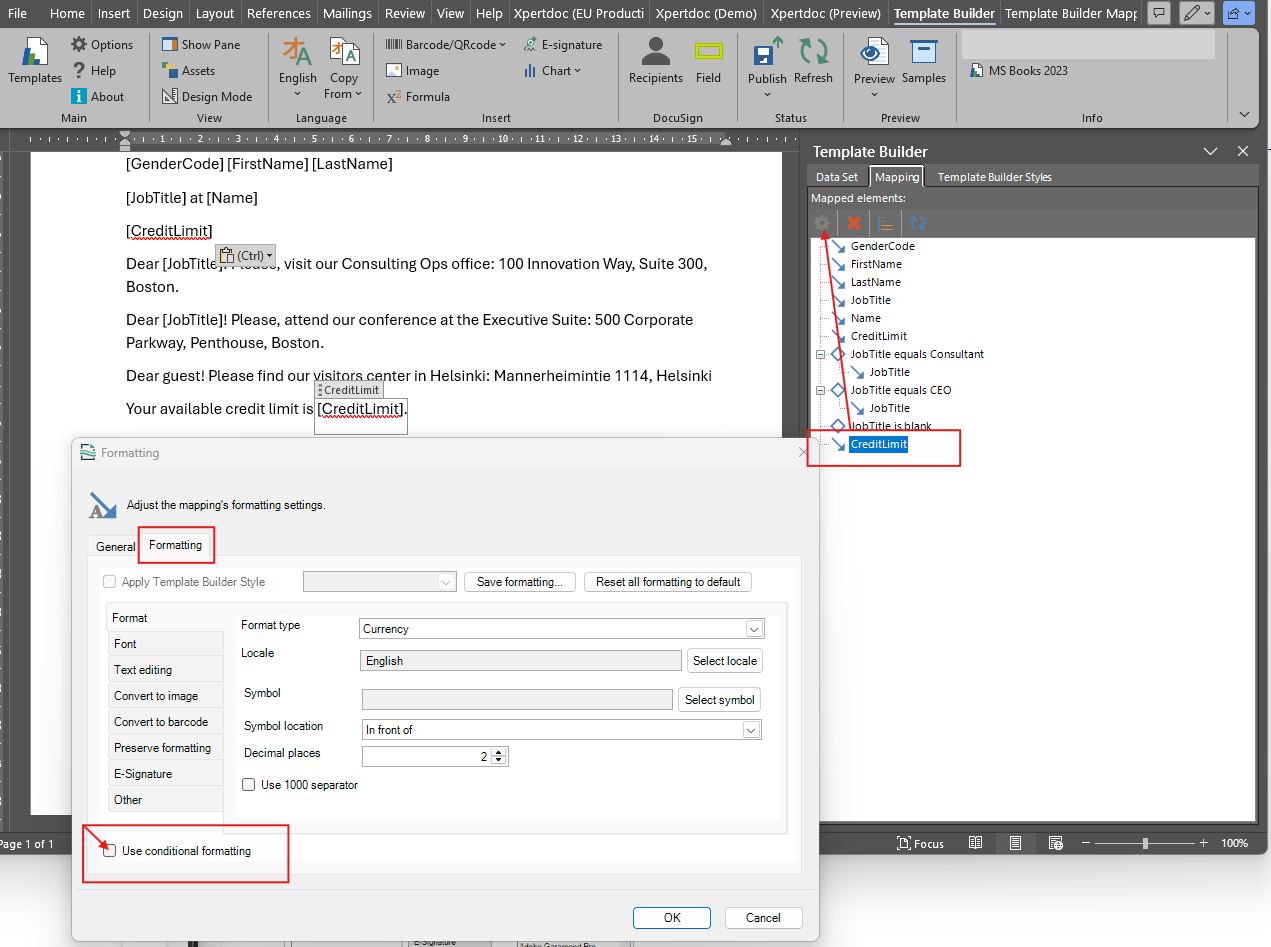Open Assets in the View group
The height and width of the screenshot is (947, 1271).
[x=188, y=71]
